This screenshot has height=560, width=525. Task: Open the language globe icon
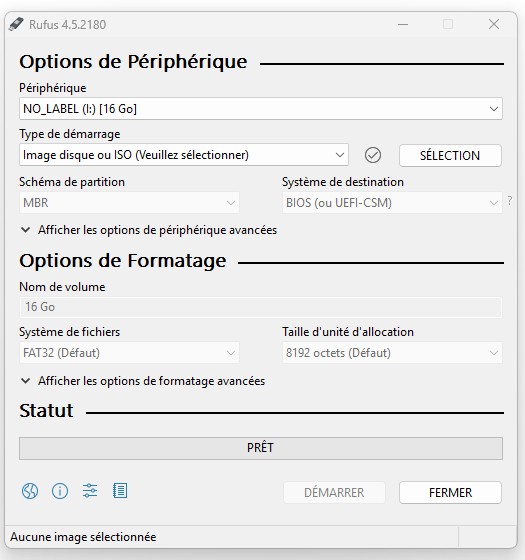[30, 491]
